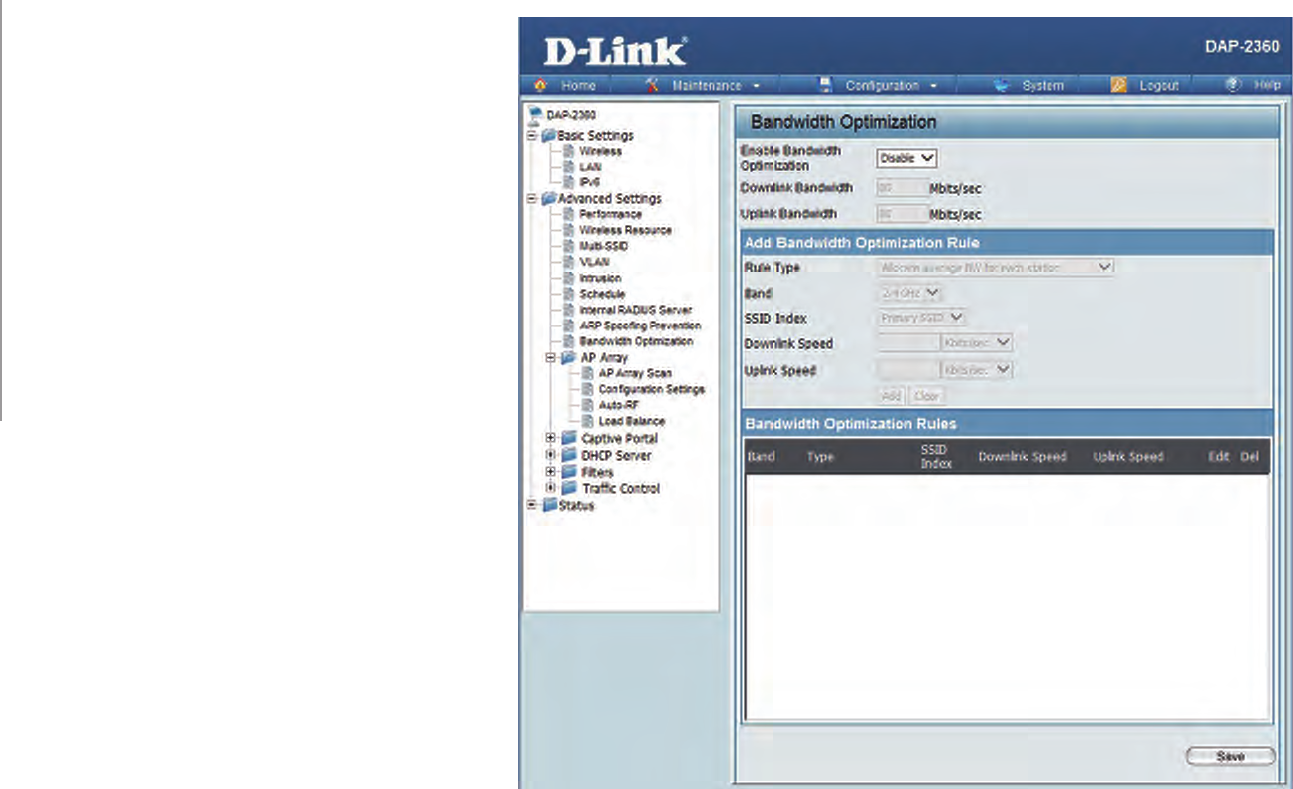Click the DHCP Server folder icon
Viewport: 1293px width, 789px height.
click(568, 456)
